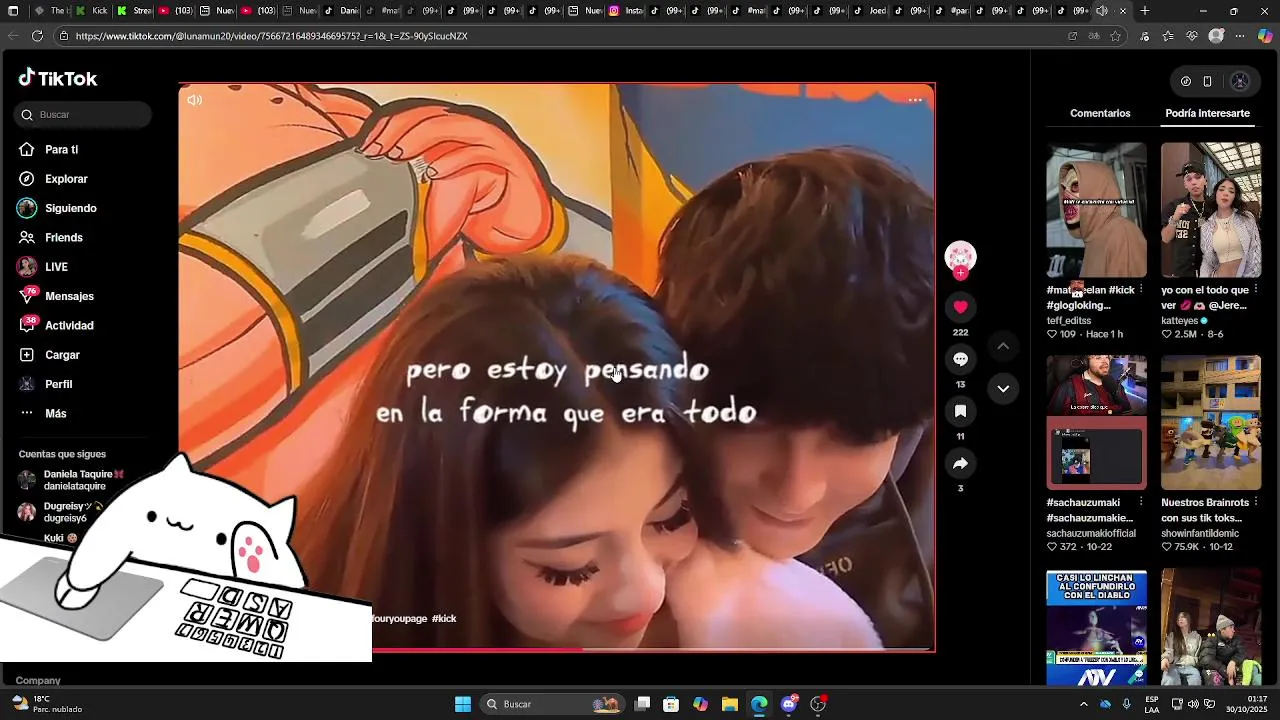Viewport: 1280px width, 720px height.
Task: Expand hidden system tray icons
Action: pos(1083,704)
